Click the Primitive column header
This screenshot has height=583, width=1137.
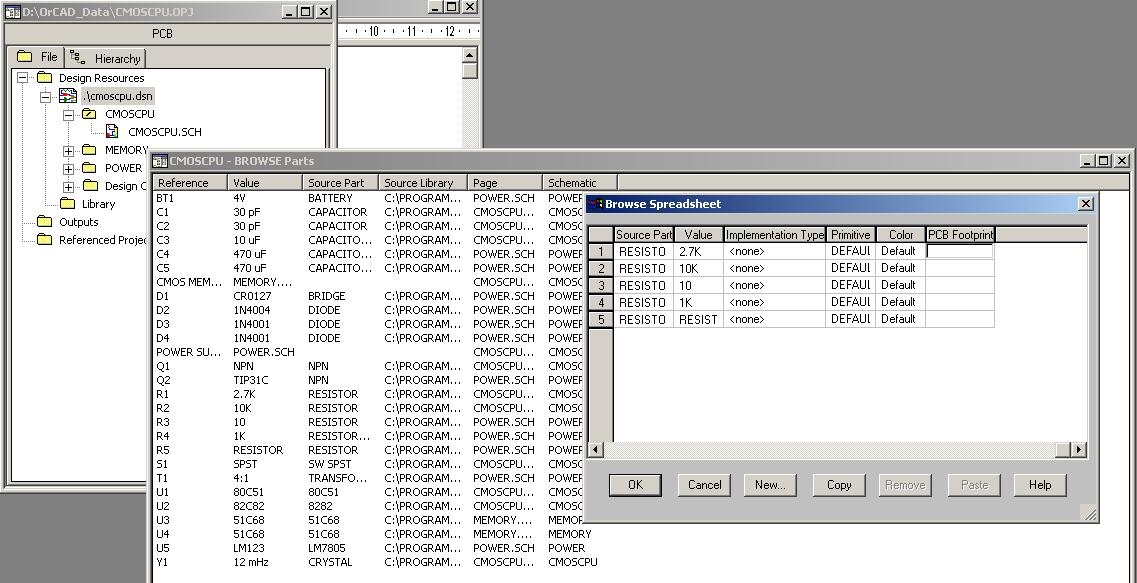(x=851, y=234)
